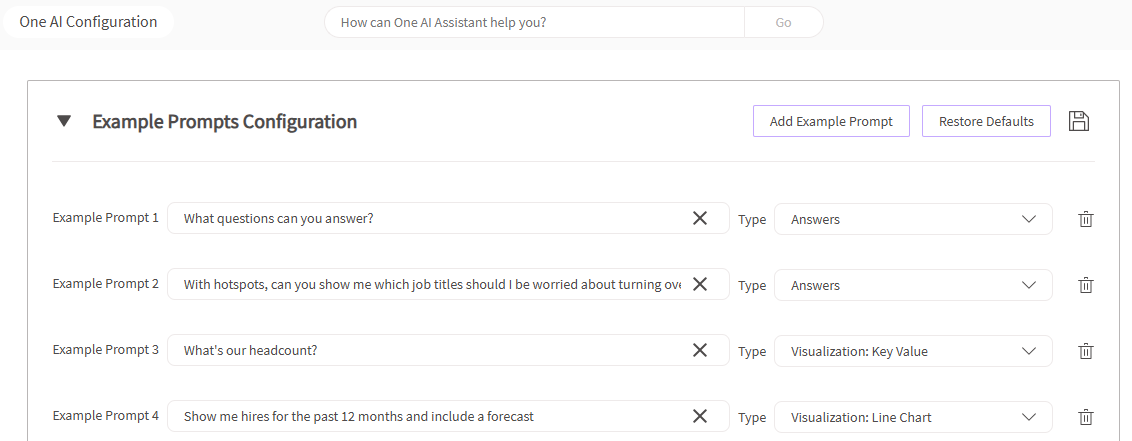The height and width of the screenshot is (441, 1132).
Task: Remove Example Prompt 4 using trash icon
Action: 1085,417
